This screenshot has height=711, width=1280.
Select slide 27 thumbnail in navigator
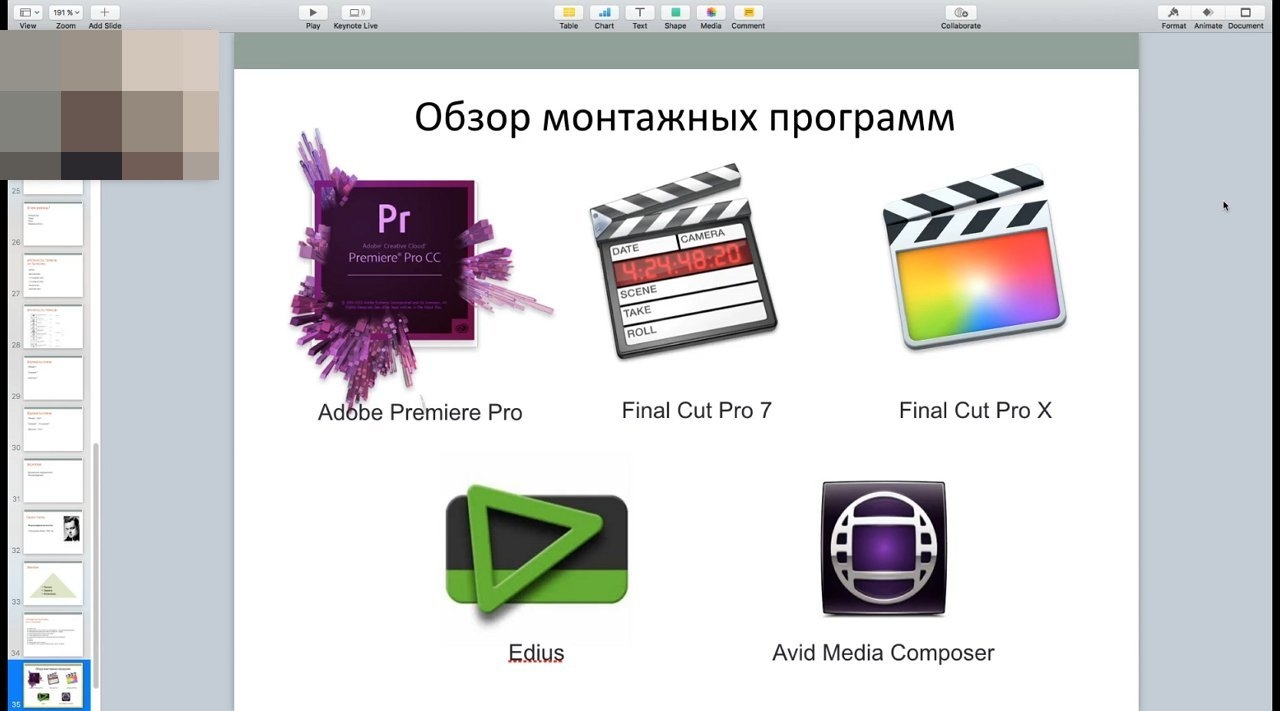(x=54, y=276)
